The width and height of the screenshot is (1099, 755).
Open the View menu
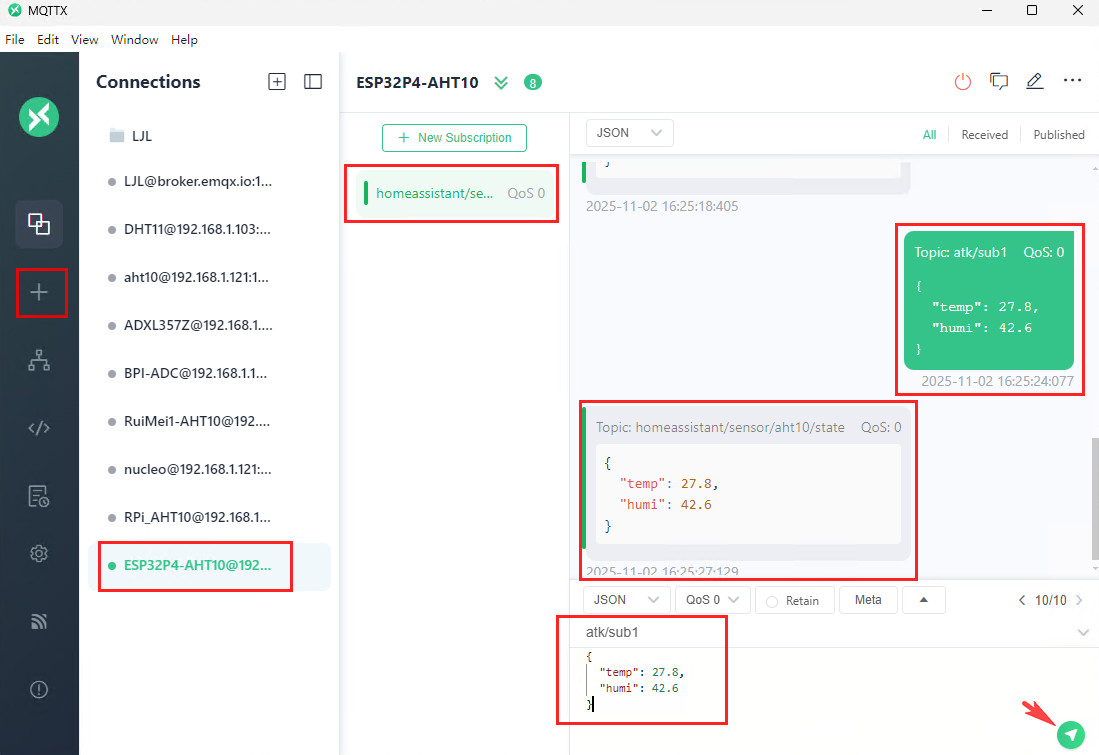[x=85, y=39]
